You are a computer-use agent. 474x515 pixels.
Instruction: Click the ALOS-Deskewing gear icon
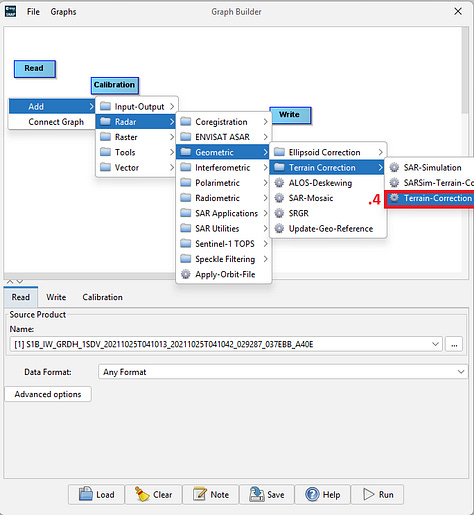click(279, 183)
